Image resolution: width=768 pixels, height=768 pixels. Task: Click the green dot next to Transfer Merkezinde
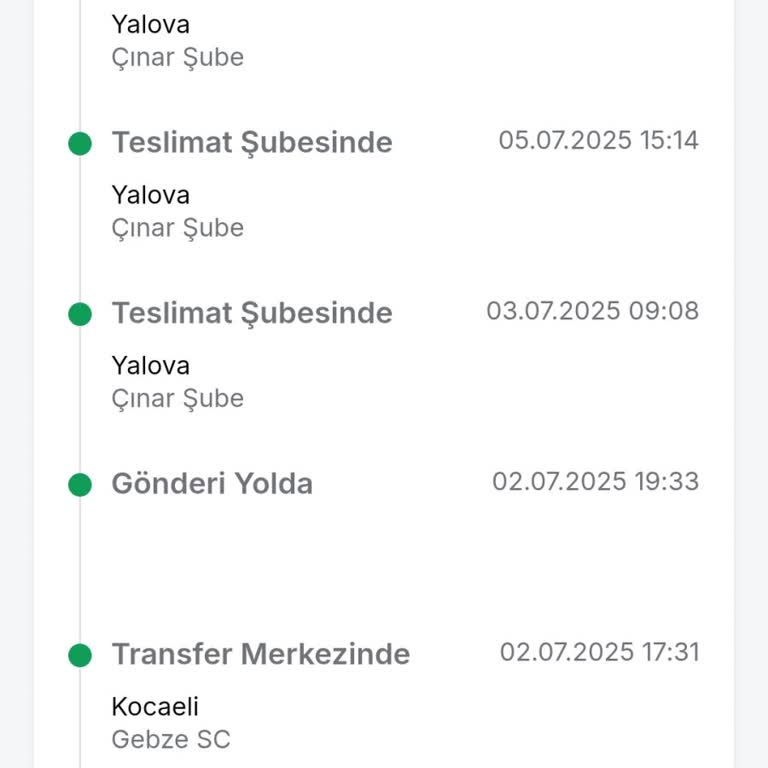[x=80, y=656]
